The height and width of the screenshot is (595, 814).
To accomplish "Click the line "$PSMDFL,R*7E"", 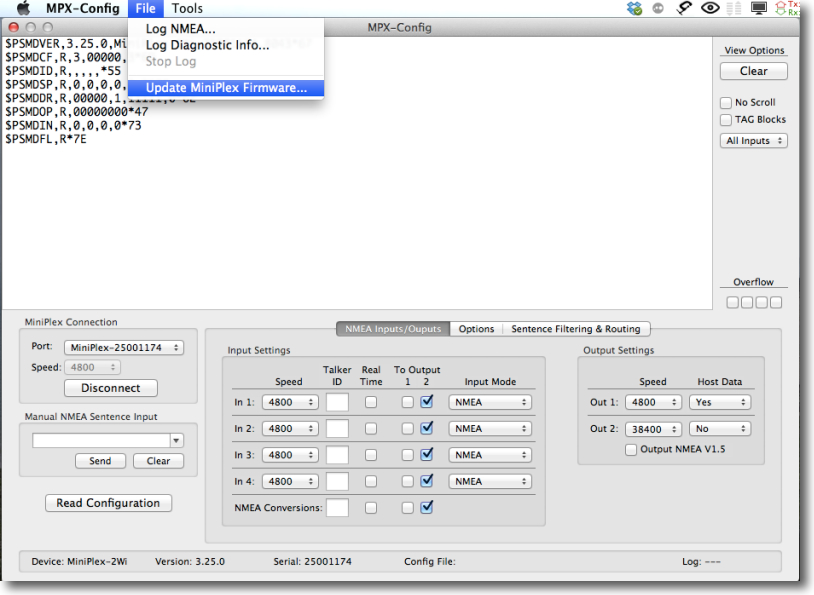I will 46,139.
